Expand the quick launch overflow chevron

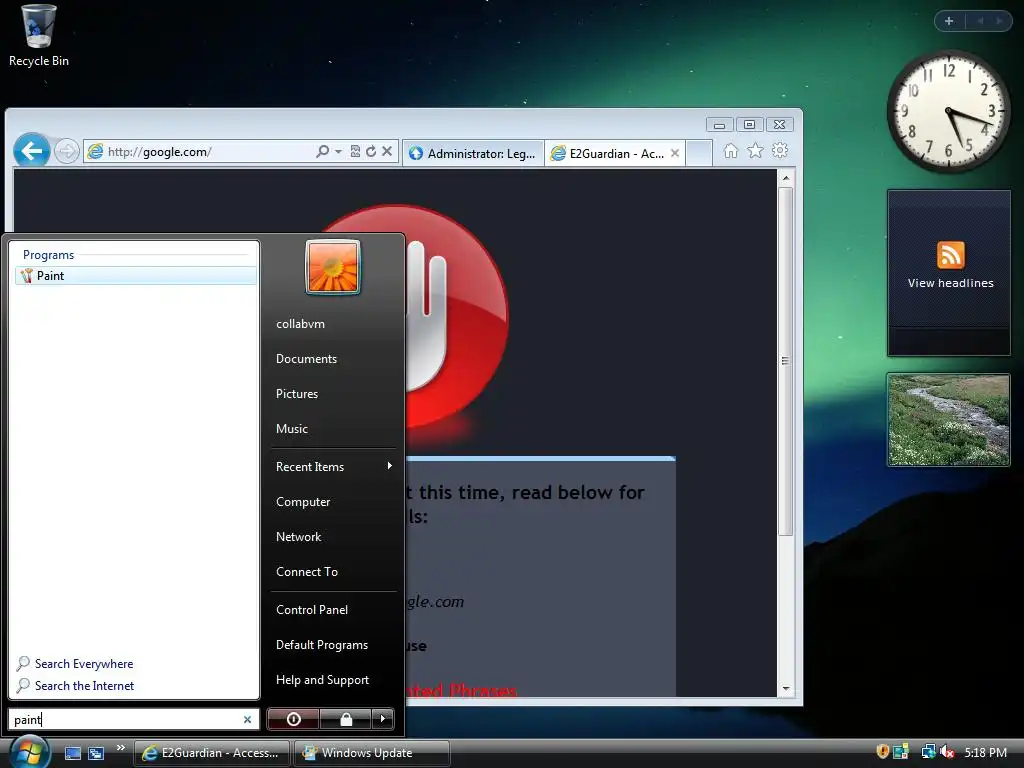[x=121, y=748]
